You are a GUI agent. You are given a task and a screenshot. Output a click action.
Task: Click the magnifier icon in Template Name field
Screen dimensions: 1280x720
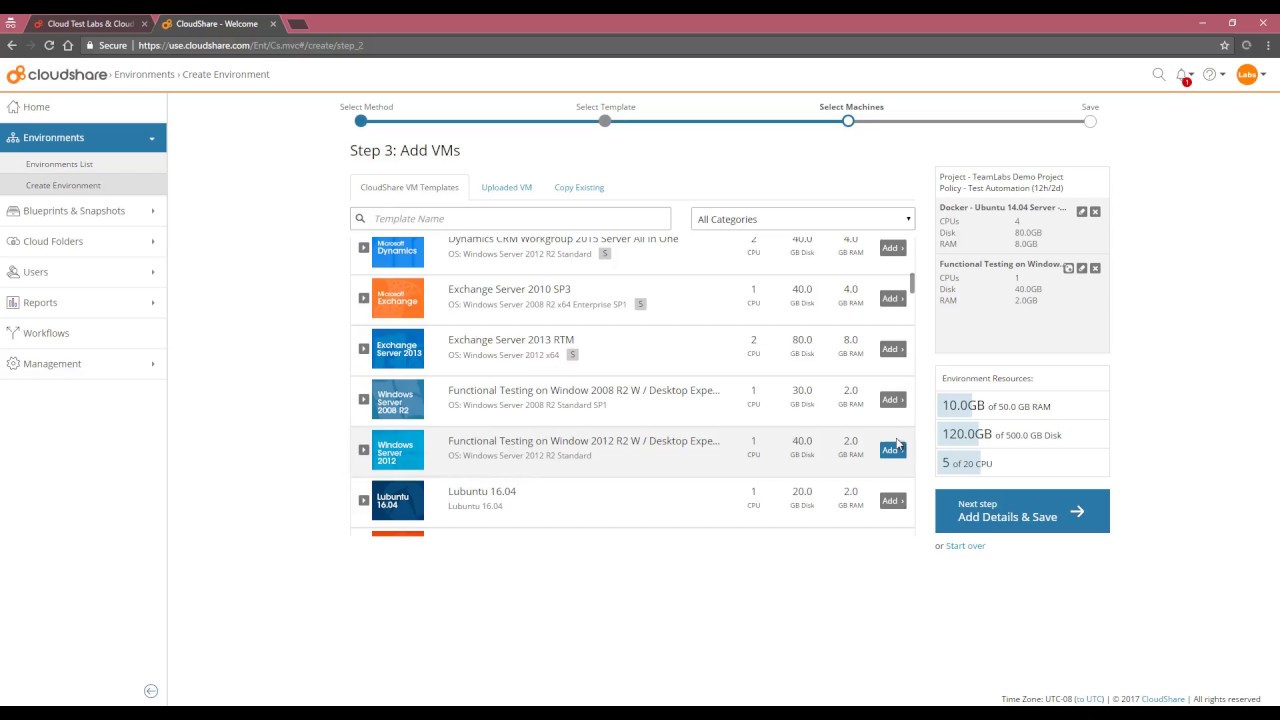(x=360, y=218)
